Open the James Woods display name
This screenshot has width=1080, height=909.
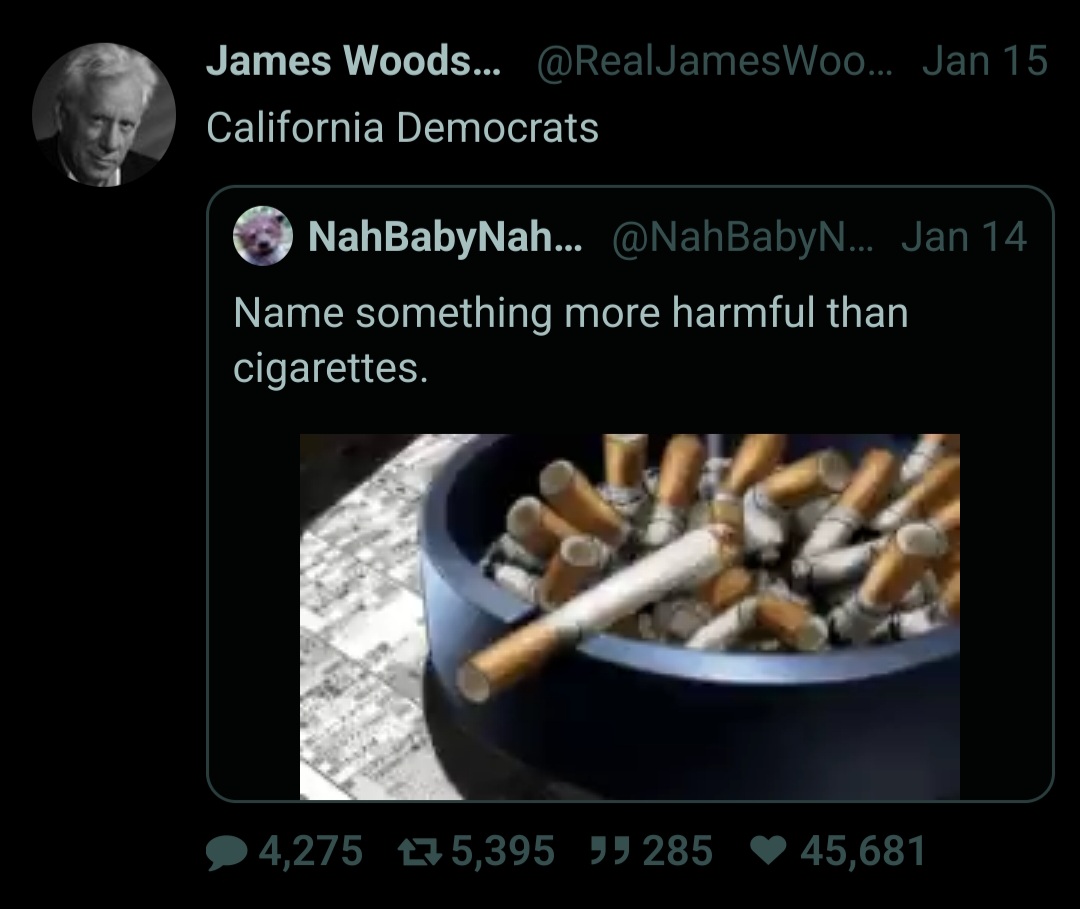tap(353, 60)
